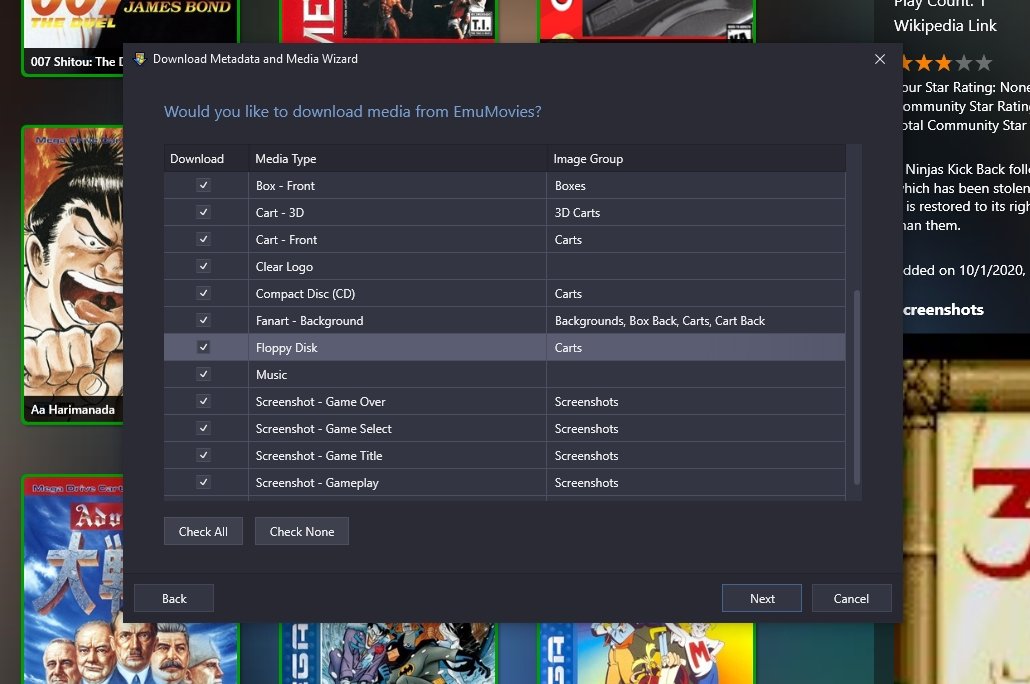
Task: Sort by the Media Type column header
Action: click(397, 158)
